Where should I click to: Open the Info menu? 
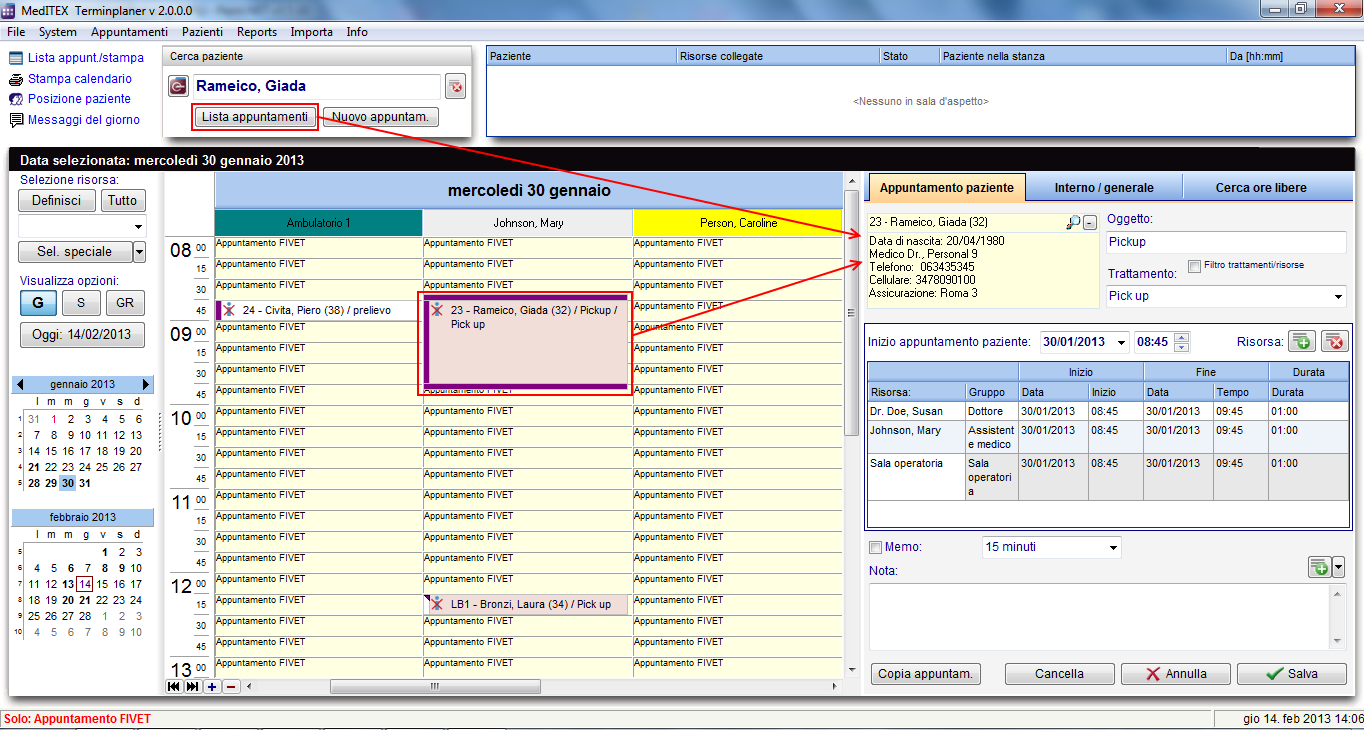point(357,32)
